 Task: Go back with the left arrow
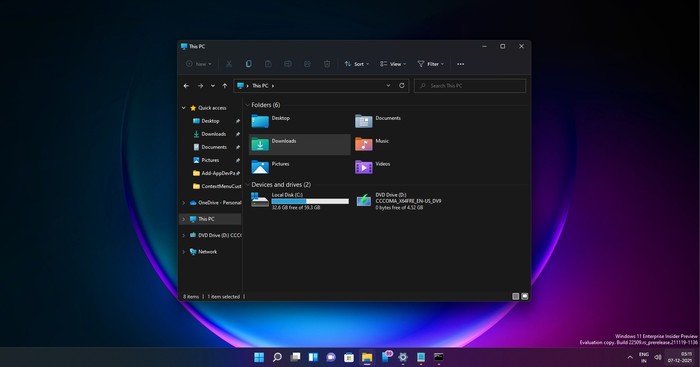186,86
